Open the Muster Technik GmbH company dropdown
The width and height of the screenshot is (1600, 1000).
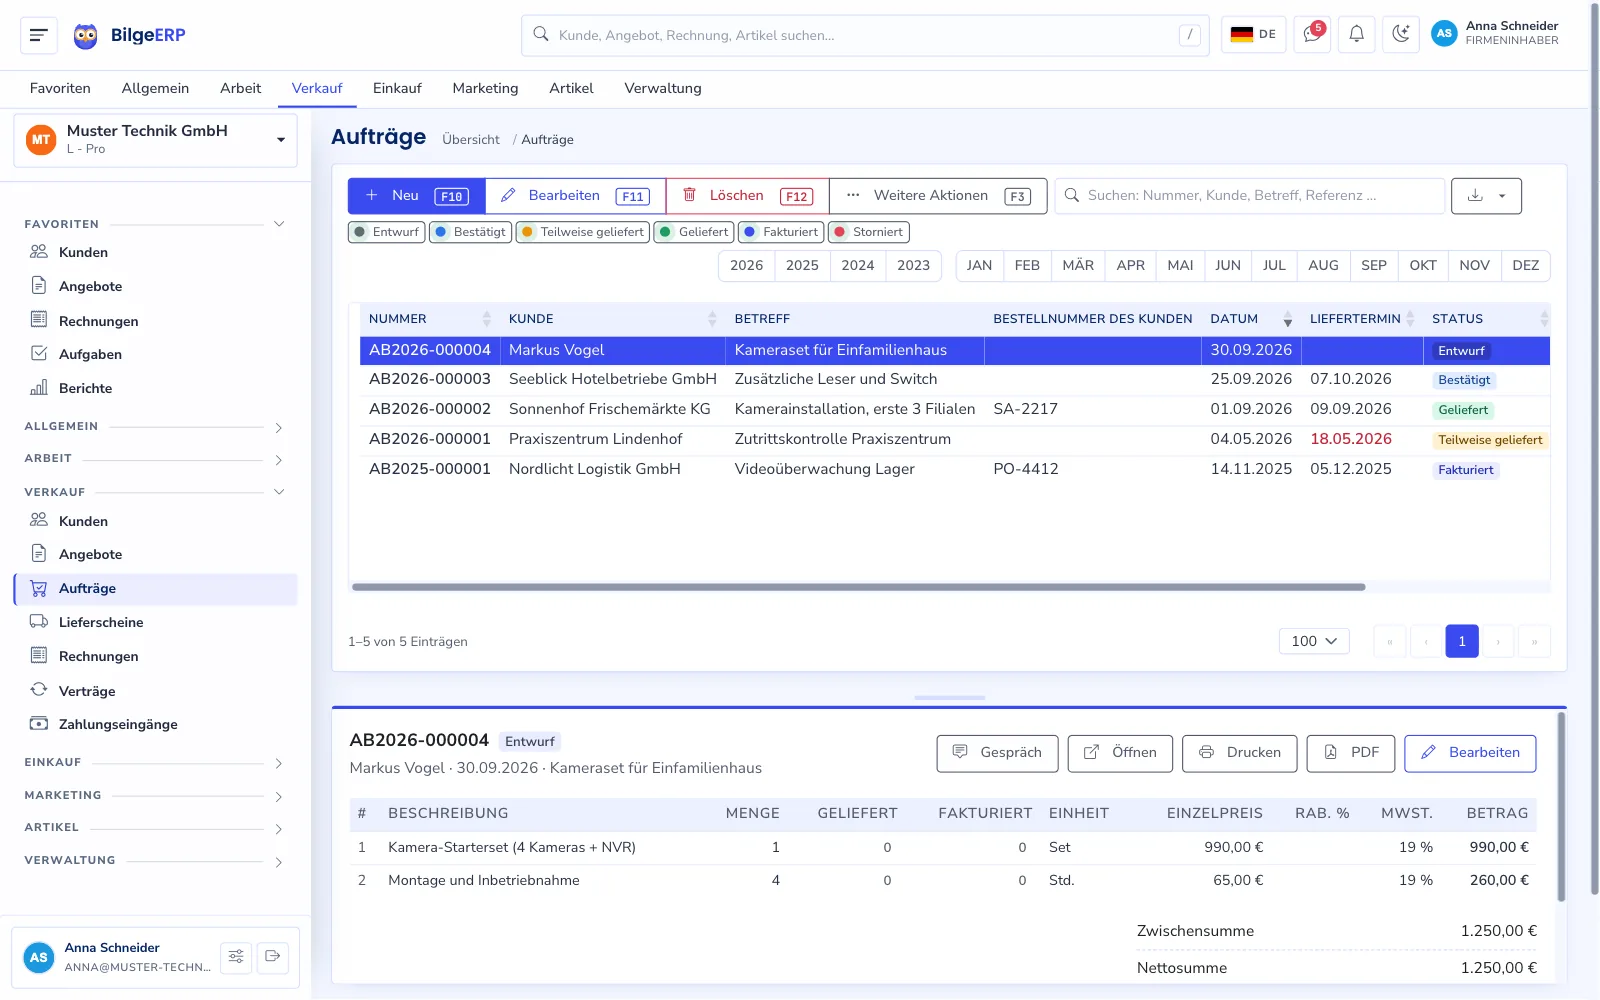point(156,140)
